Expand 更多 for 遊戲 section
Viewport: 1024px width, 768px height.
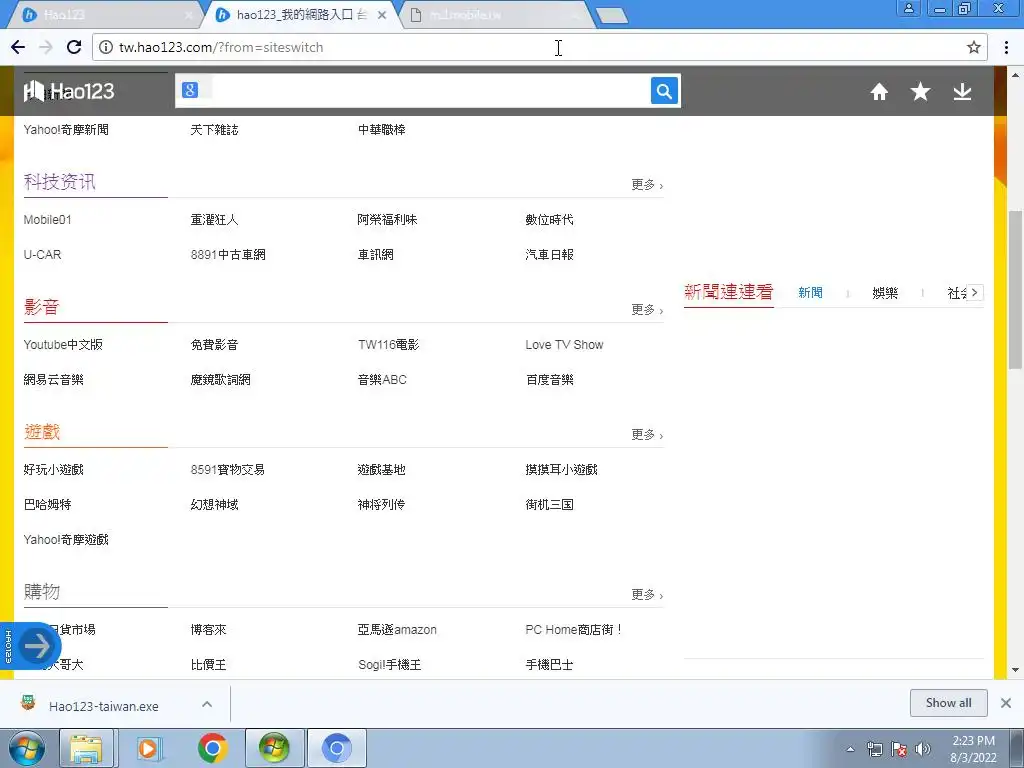(647, 435)
